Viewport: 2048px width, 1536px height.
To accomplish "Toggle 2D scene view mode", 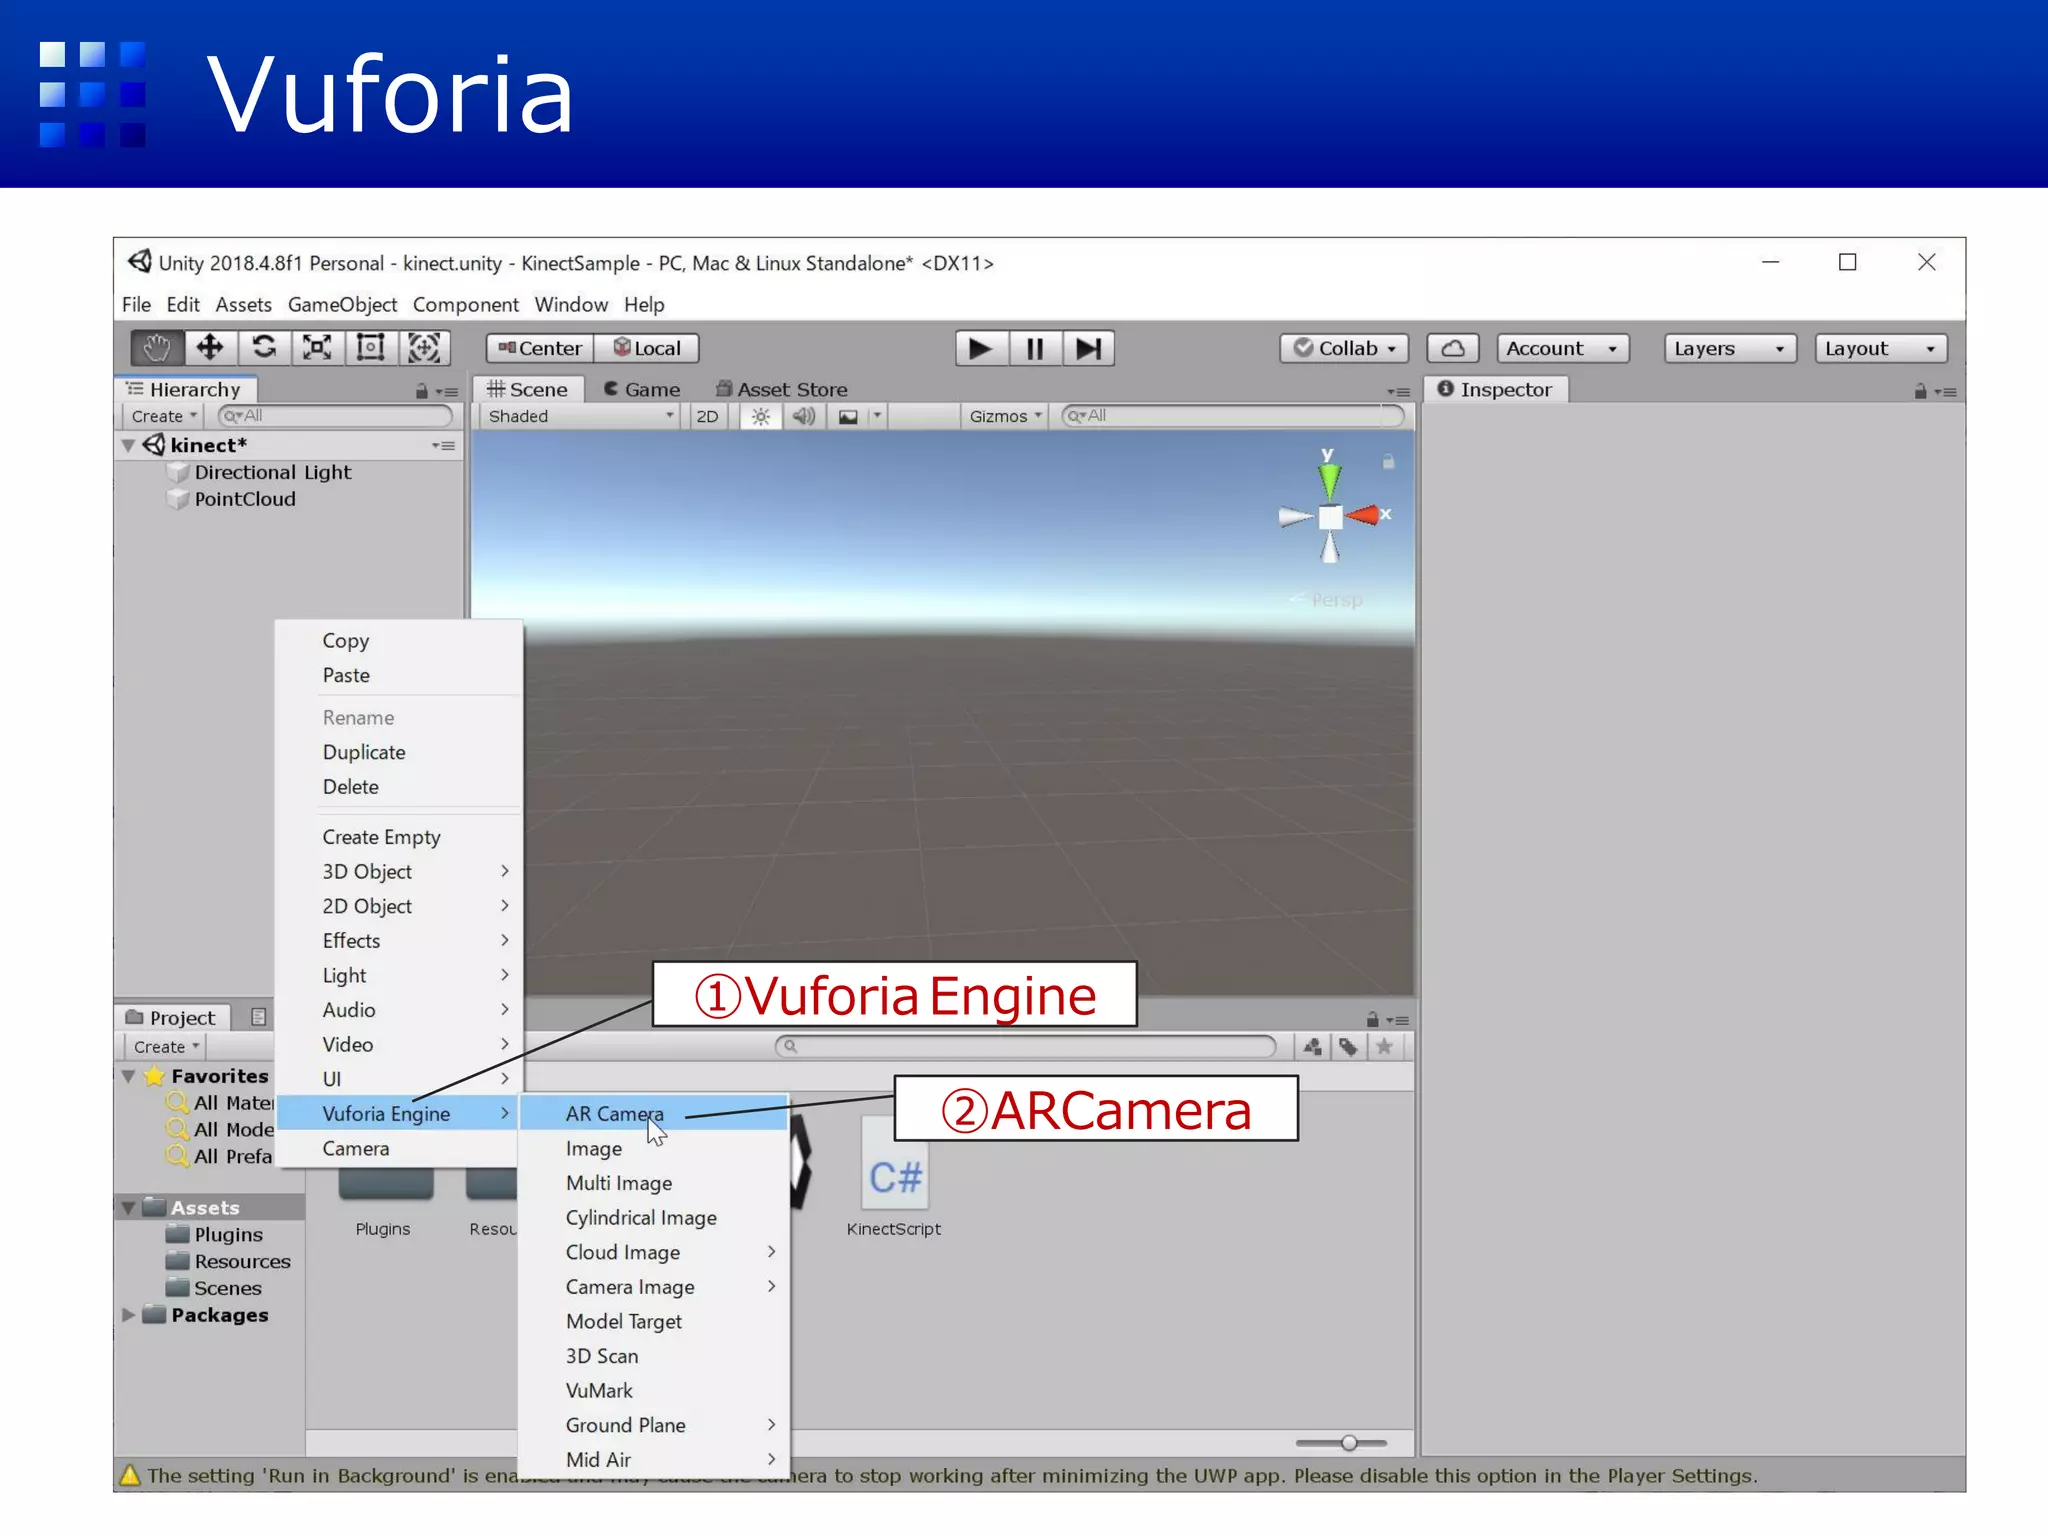I will (x=707, y=416).
